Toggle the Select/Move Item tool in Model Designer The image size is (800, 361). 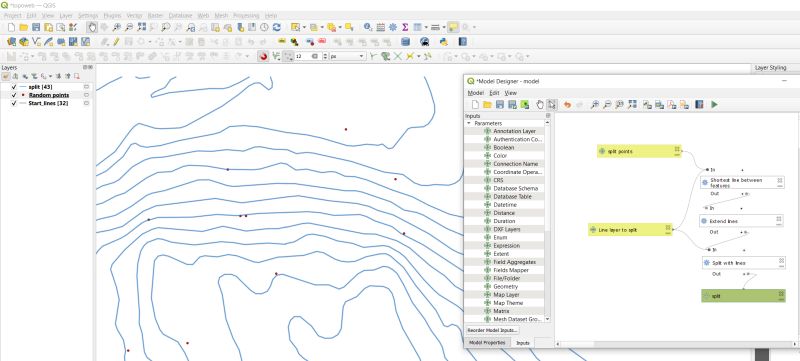[x=552, y=105]
